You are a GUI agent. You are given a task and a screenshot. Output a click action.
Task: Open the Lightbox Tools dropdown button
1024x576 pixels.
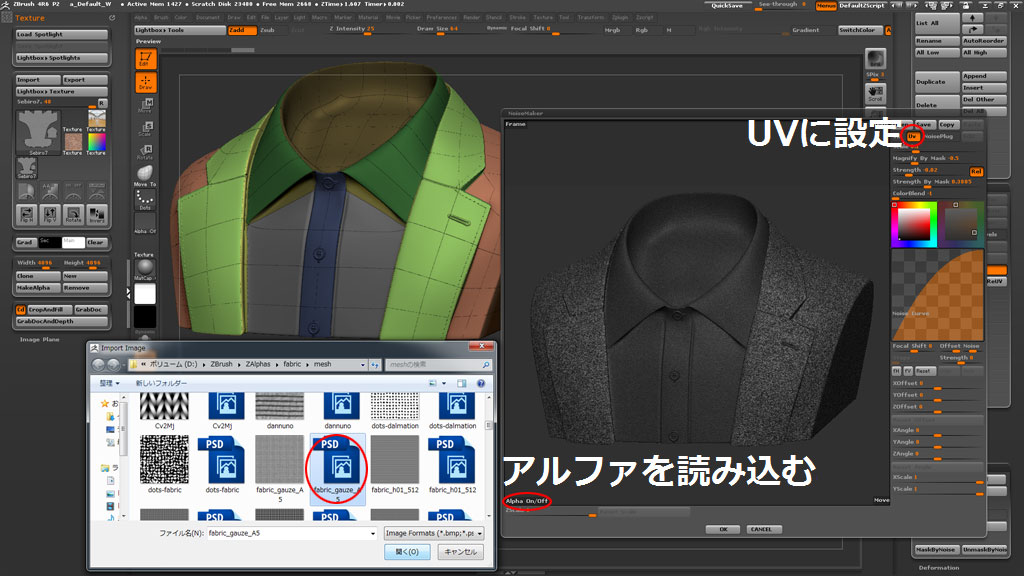point(180,30)
